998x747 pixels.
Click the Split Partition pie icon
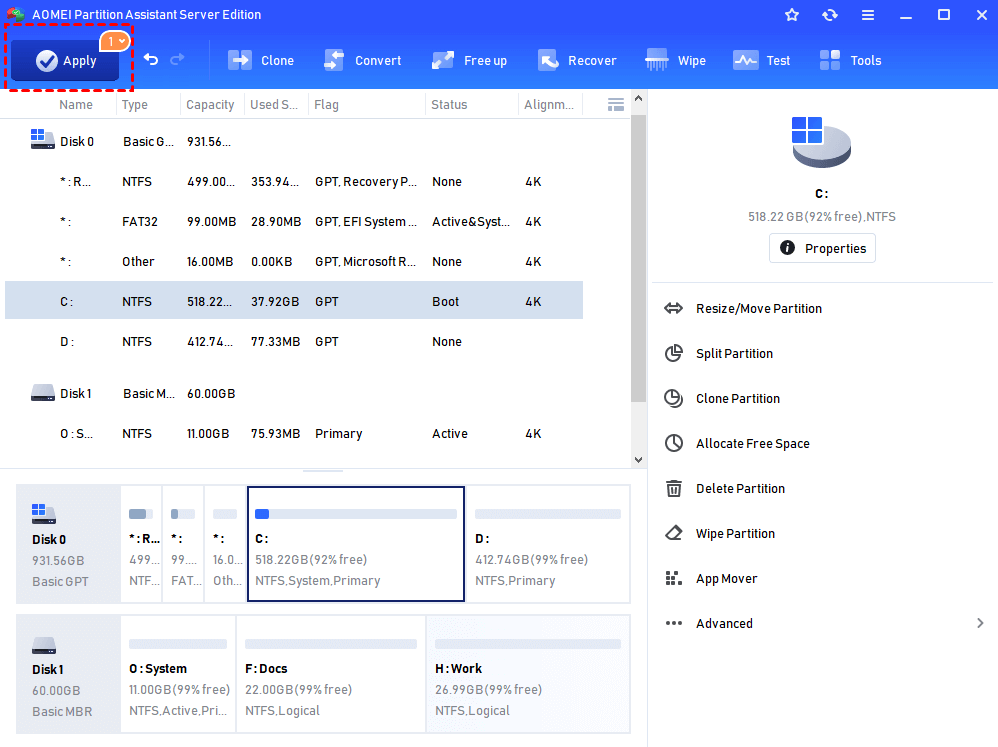673,353
